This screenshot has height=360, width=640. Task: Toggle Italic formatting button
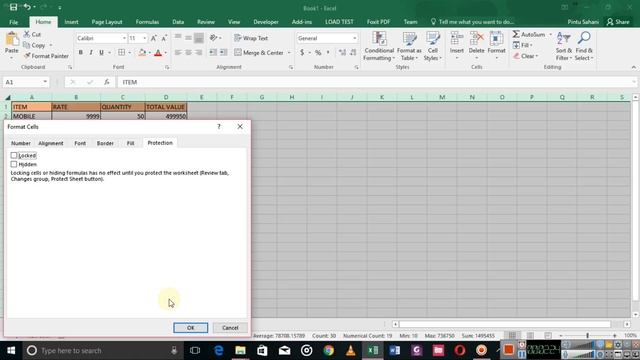point(91,53)
